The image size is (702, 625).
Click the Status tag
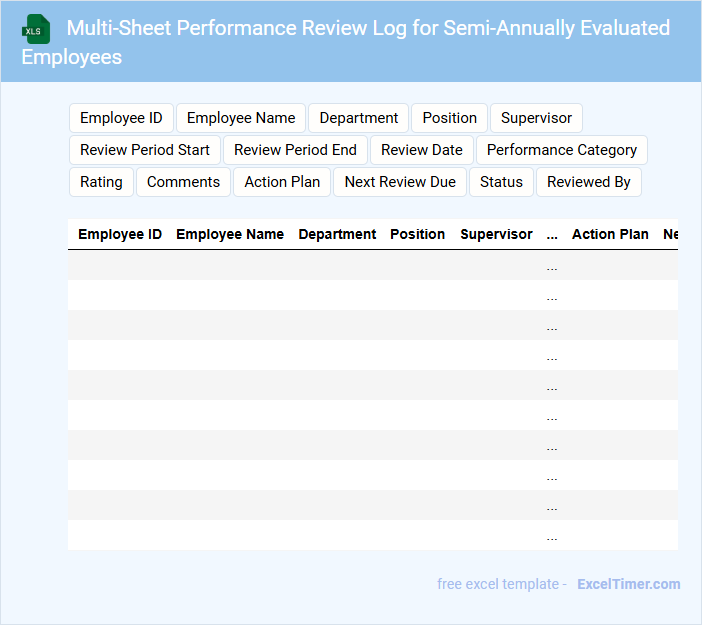click(x=501, y=182)
